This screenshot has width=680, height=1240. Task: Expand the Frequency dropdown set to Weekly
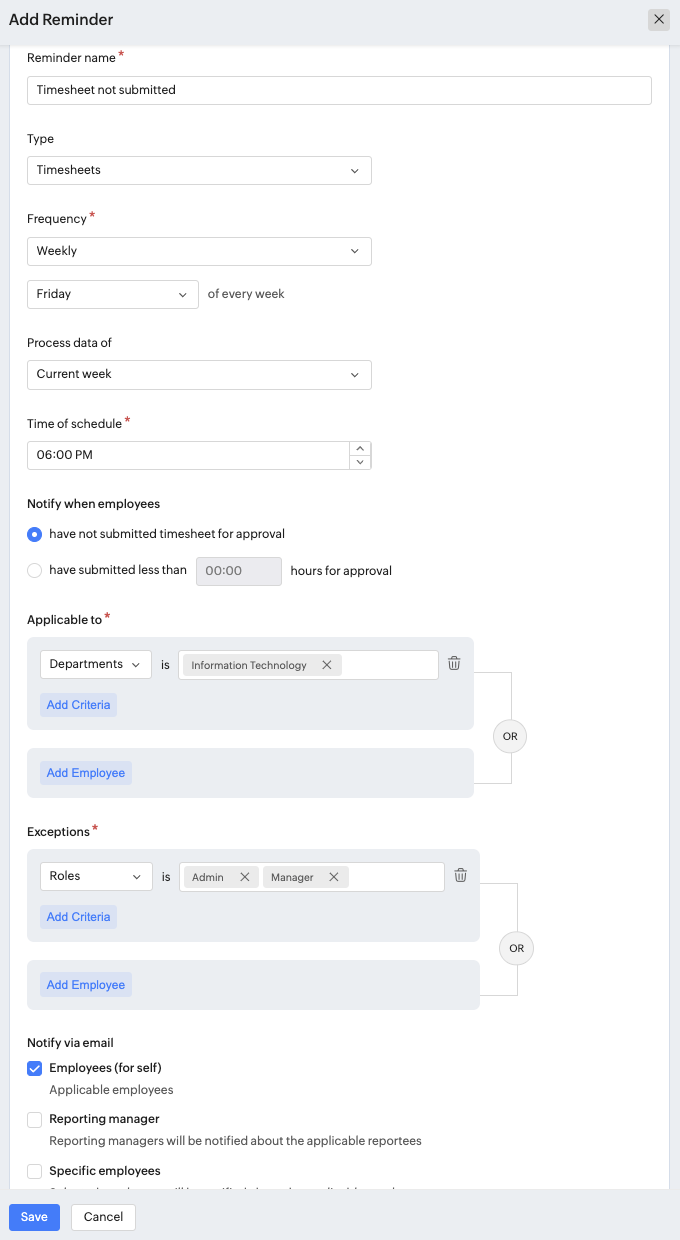click(199, 251)
